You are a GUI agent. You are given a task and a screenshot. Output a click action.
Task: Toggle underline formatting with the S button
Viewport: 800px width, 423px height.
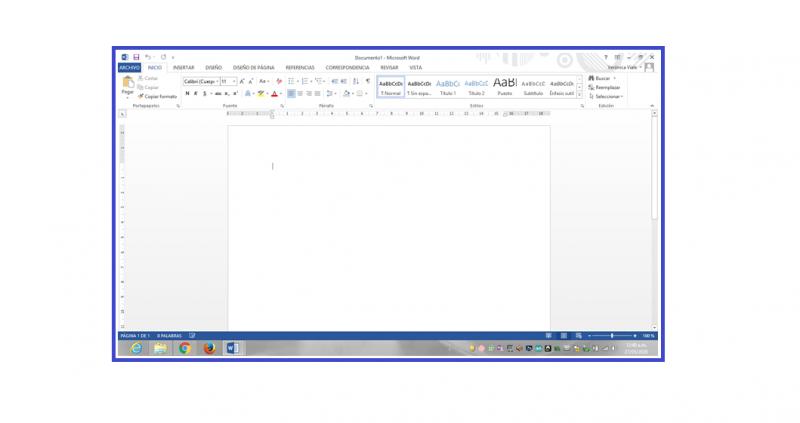click(x=204, y=93)
